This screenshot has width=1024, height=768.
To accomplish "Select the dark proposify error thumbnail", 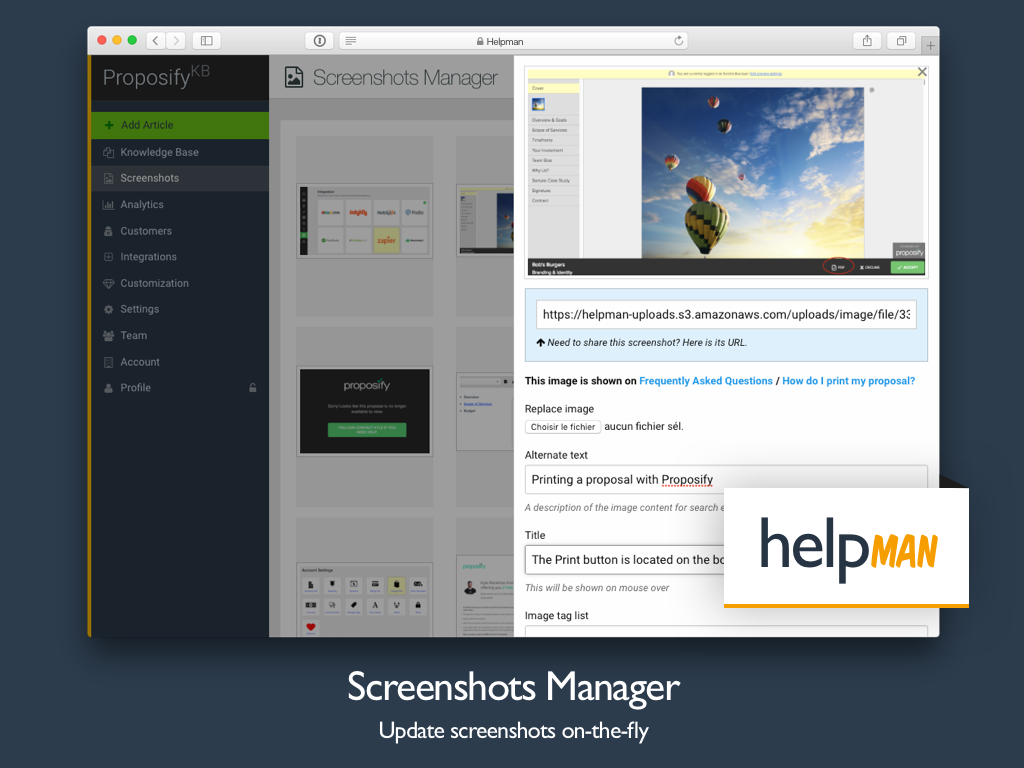I will (364, 411).
